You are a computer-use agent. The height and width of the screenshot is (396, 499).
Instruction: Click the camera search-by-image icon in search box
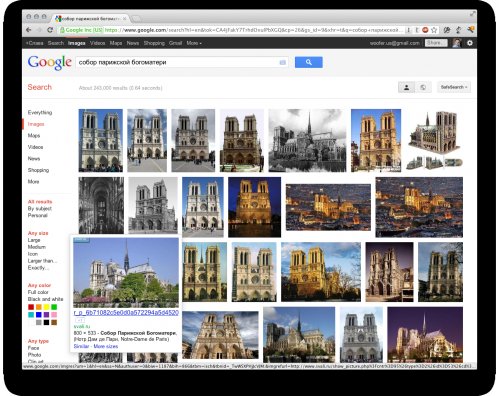click(x=282, y=62)
